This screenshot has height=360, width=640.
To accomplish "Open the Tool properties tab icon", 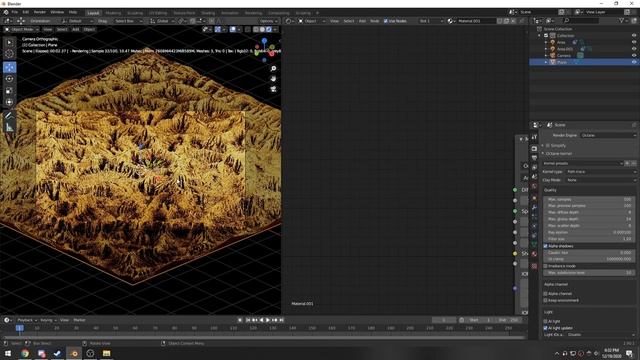I will (534, 137).
